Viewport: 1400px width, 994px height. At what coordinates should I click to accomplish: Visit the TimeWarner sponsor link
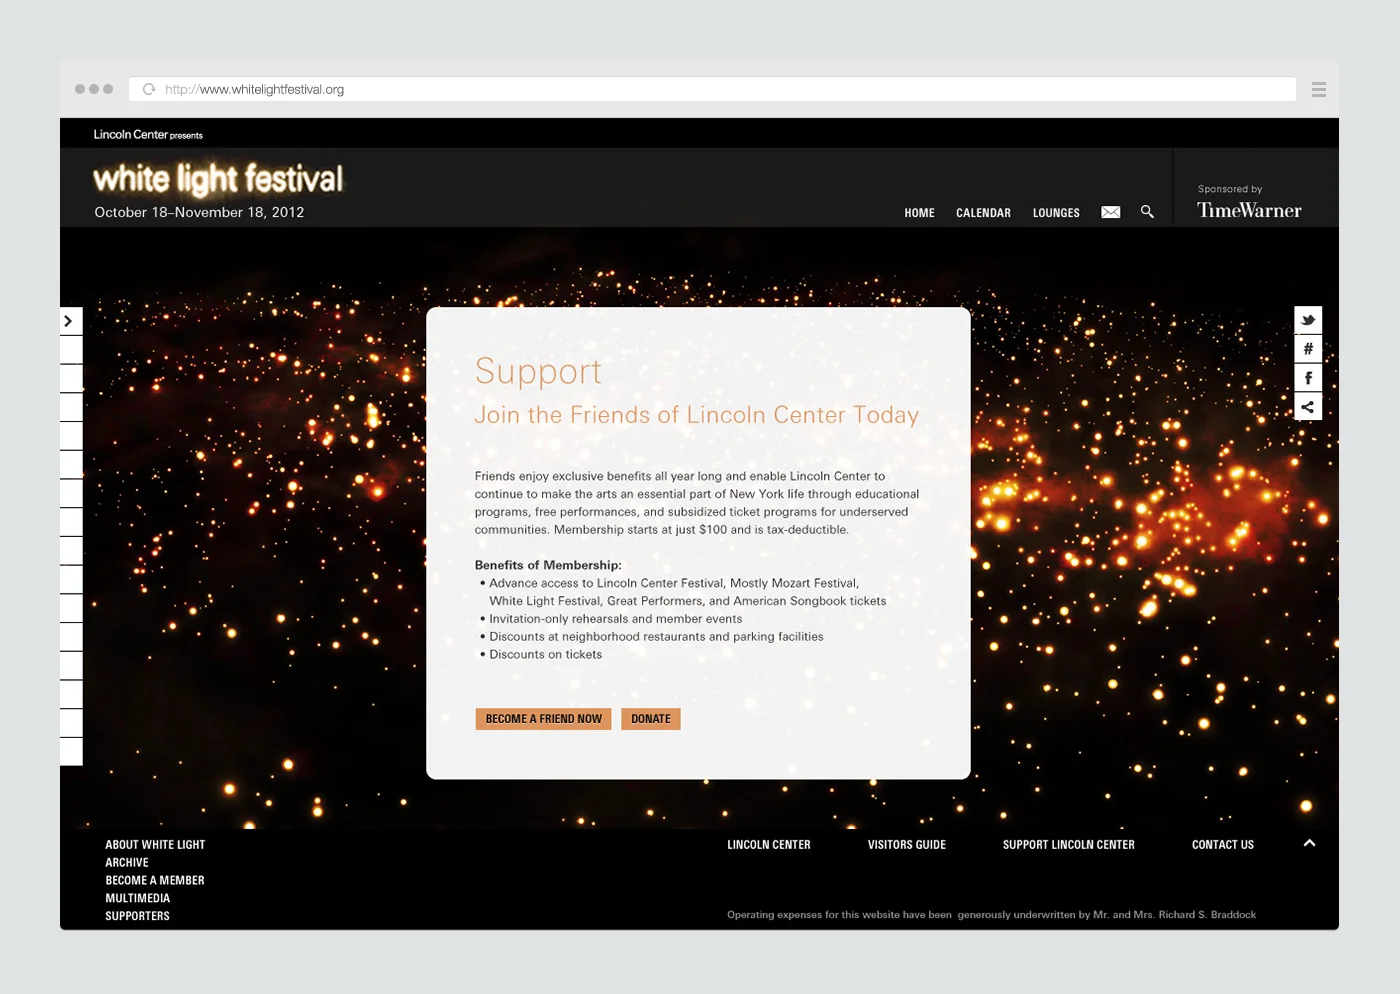click(x=1249, y=209)
